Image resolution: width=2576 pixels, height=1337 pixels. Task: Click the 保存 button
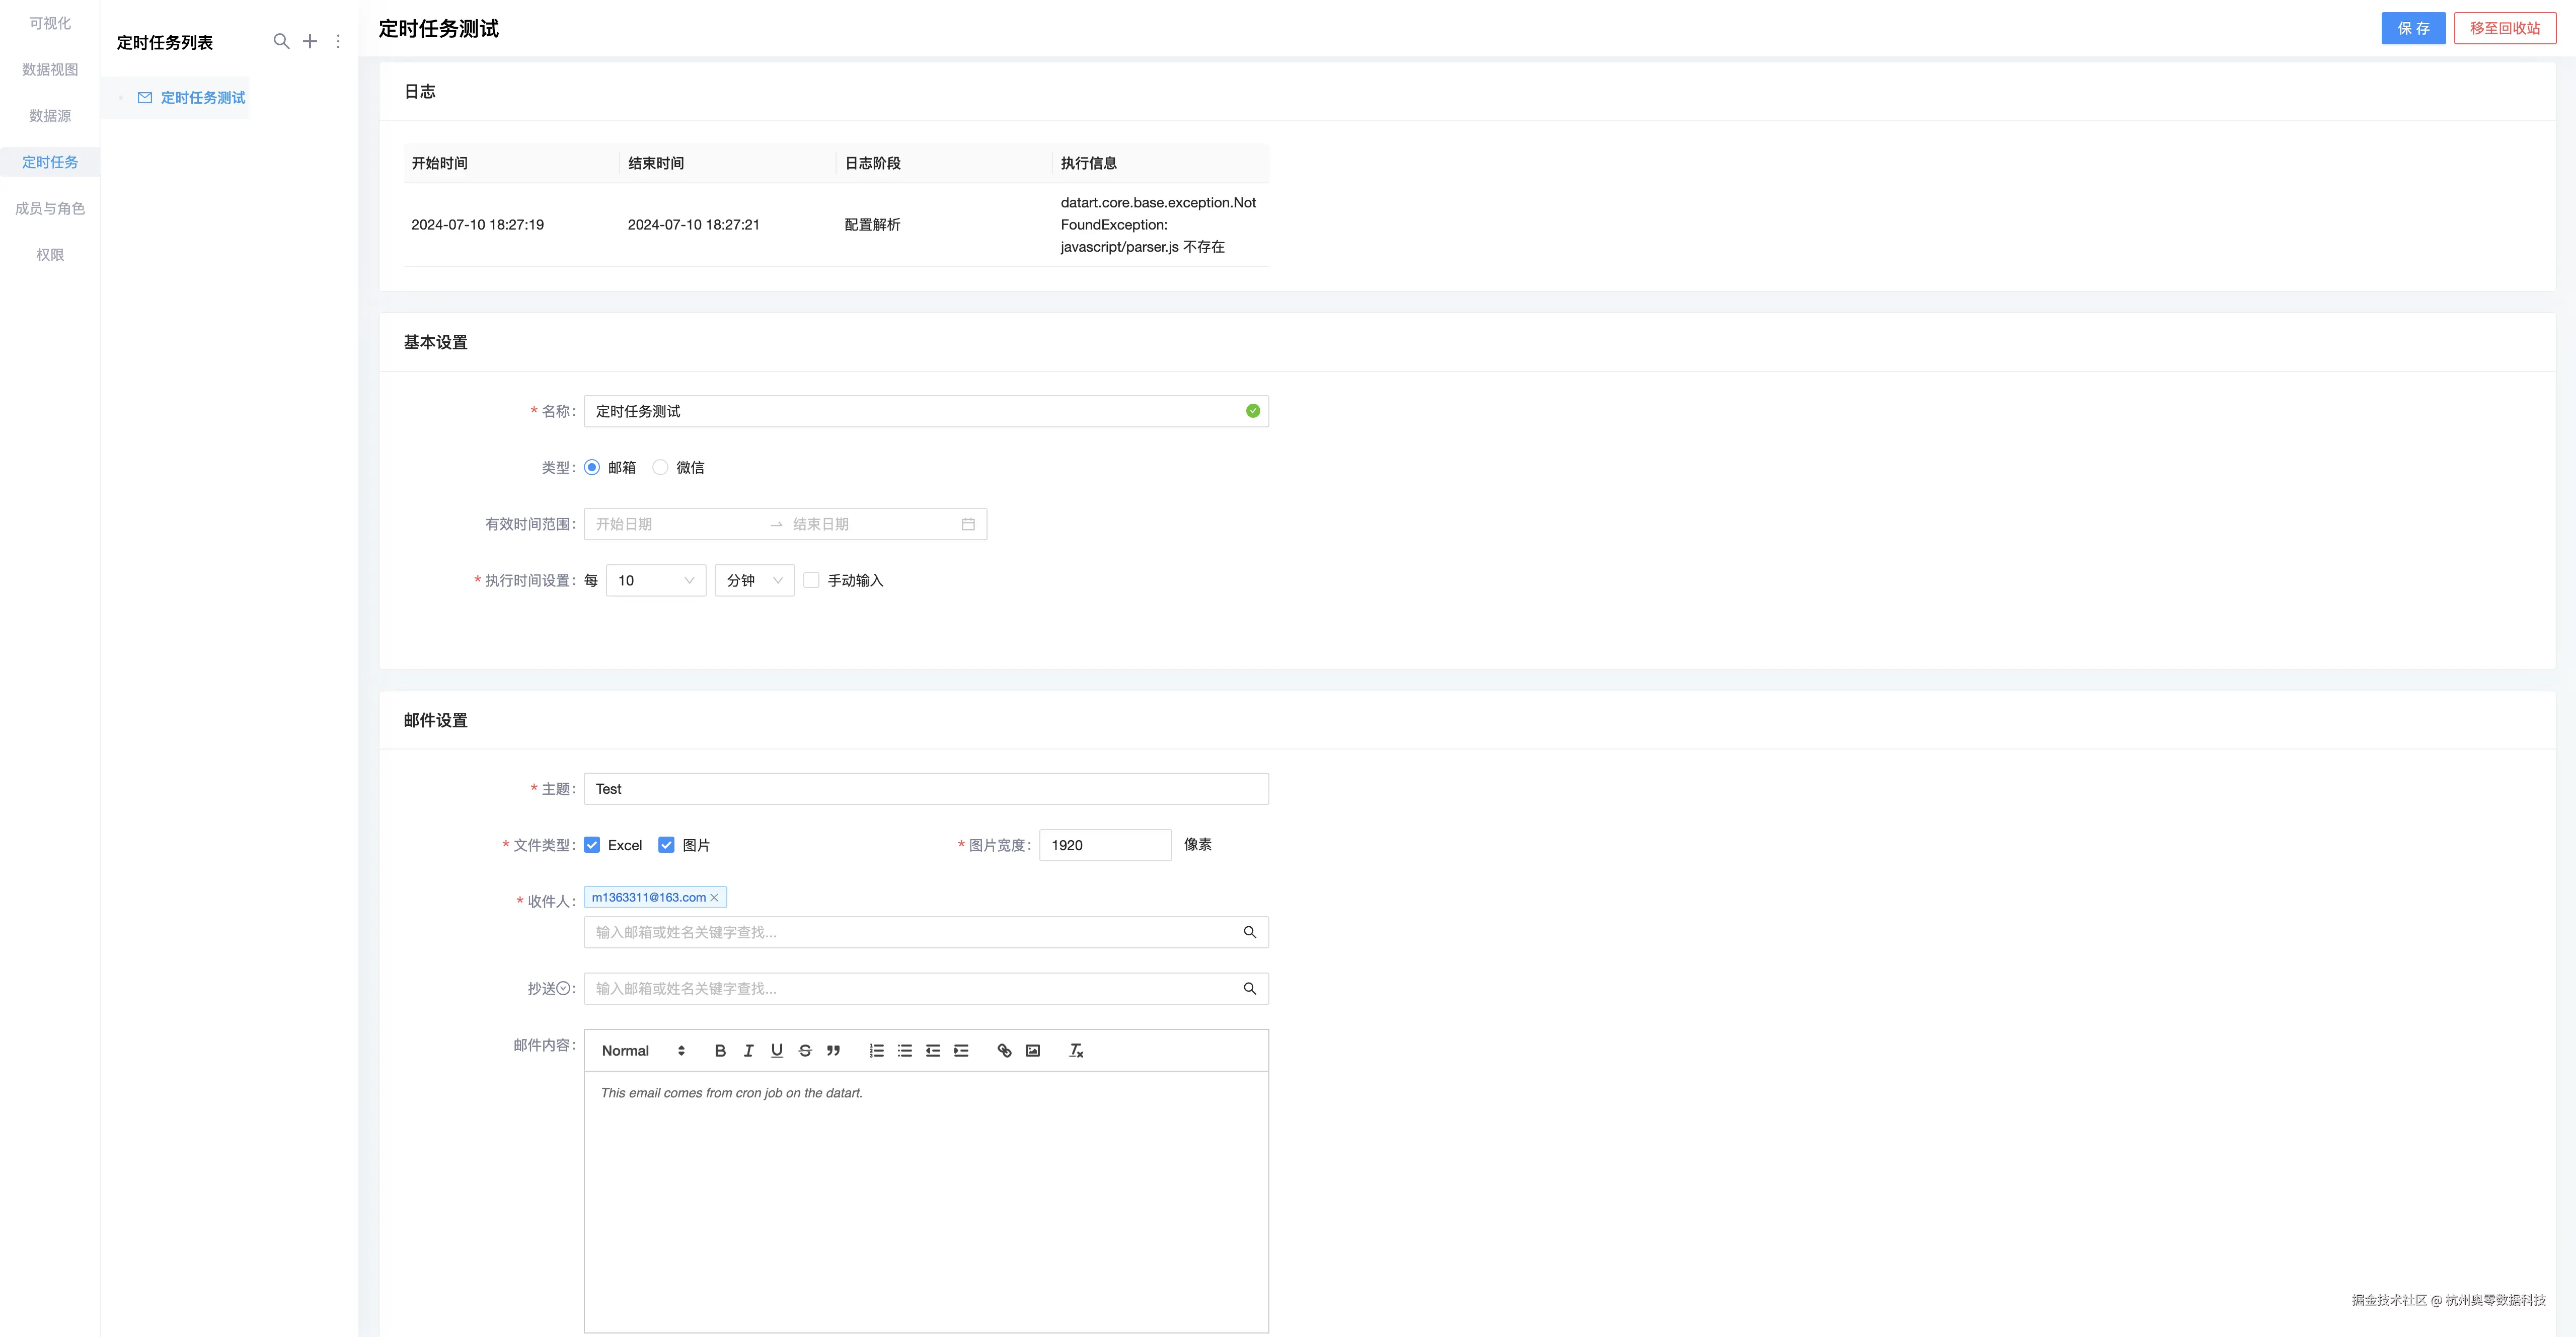tap(2412, 28)
